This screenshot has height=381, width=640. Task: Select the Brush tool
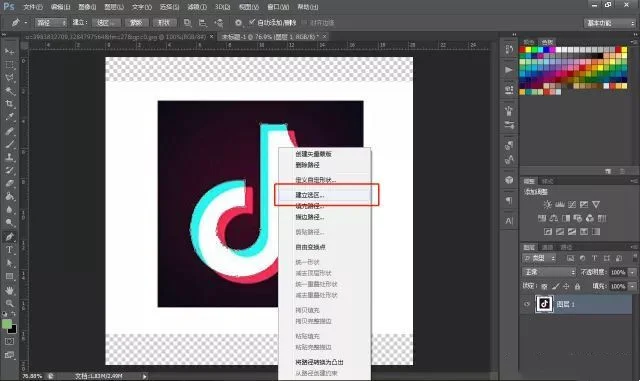click(9, 144)
